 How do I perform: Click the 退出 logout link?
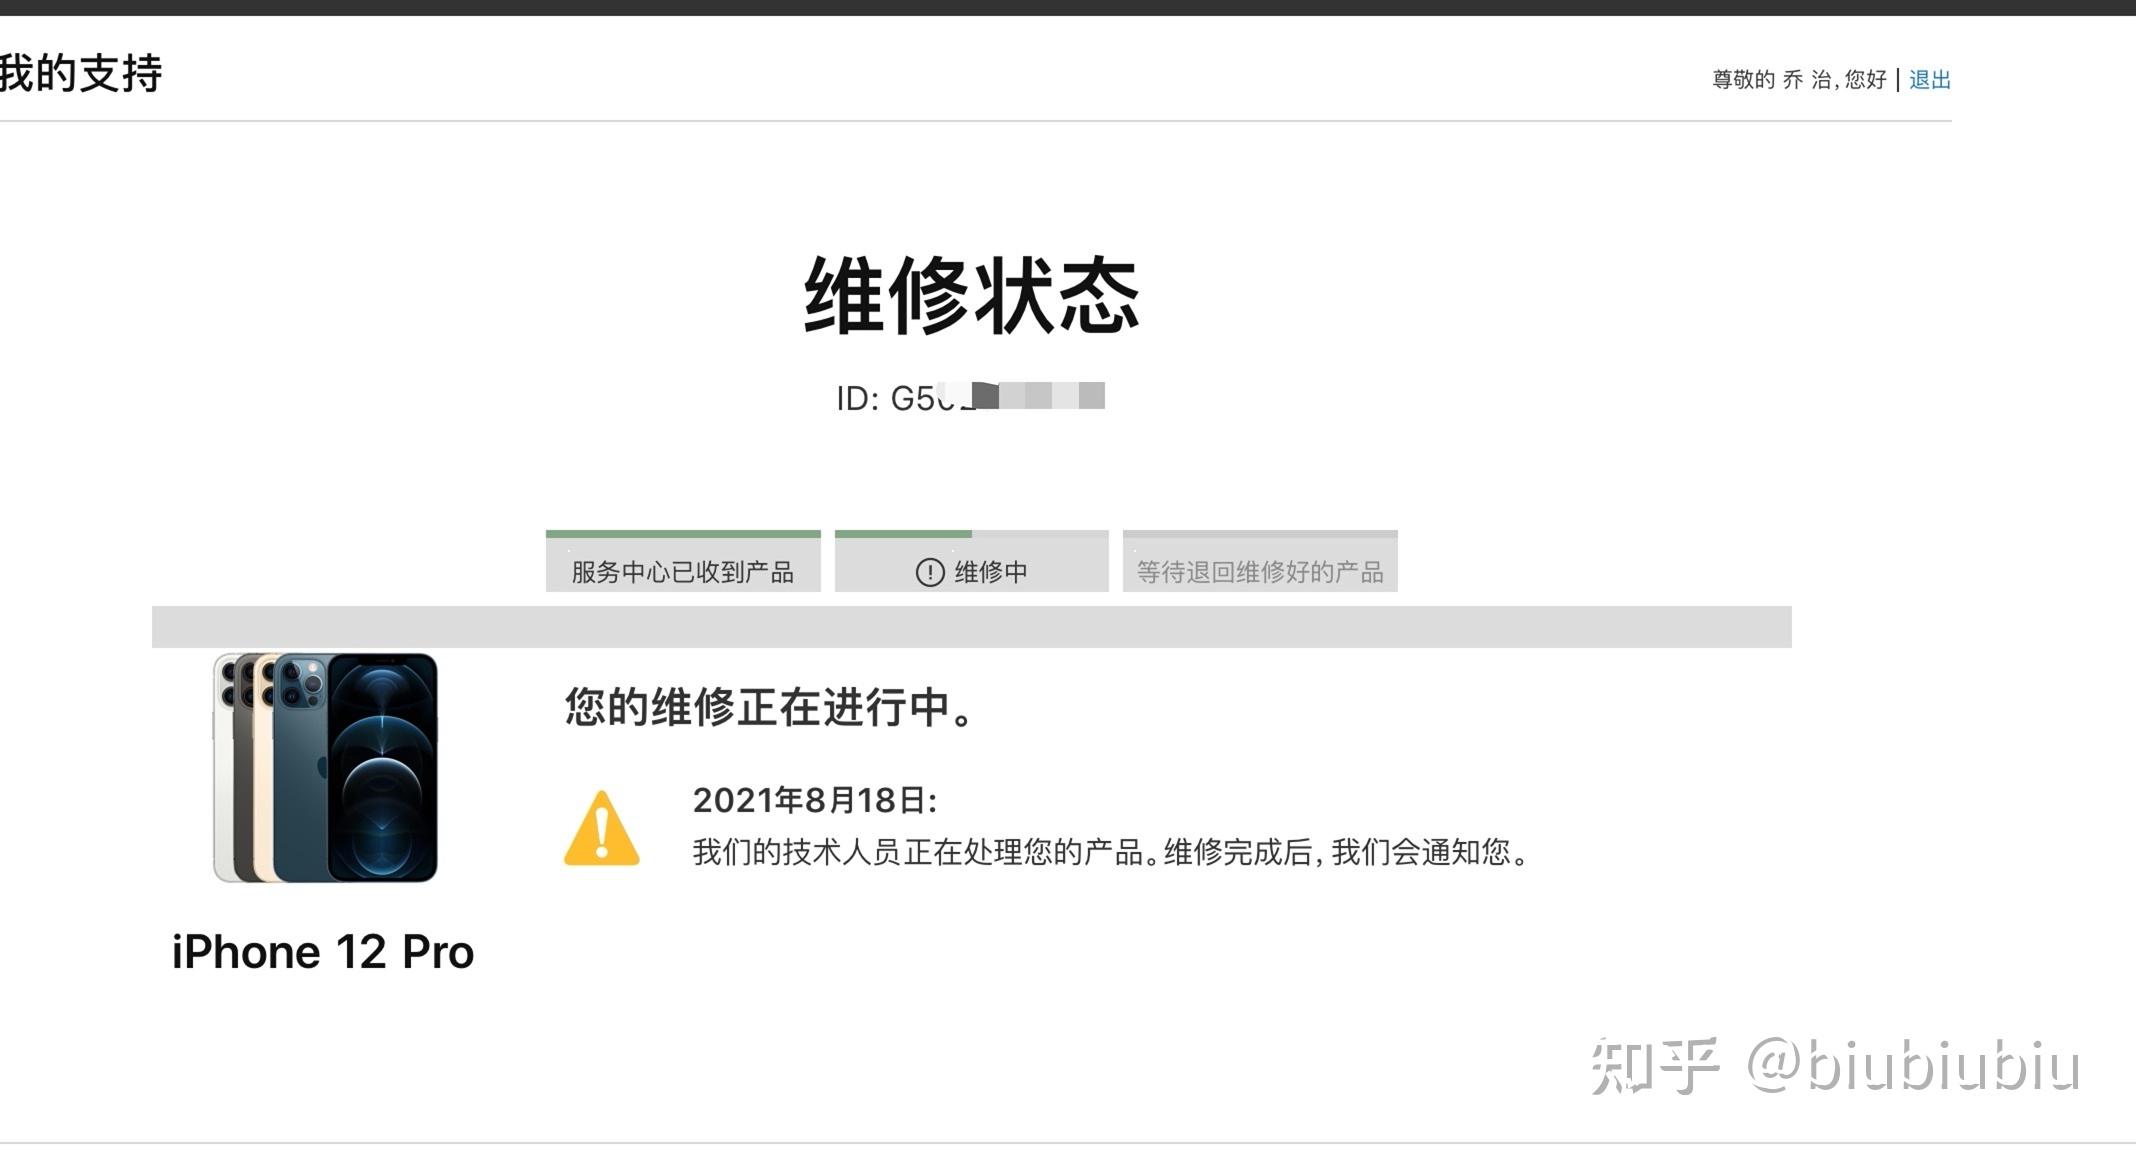click(x=1929, y=80)
